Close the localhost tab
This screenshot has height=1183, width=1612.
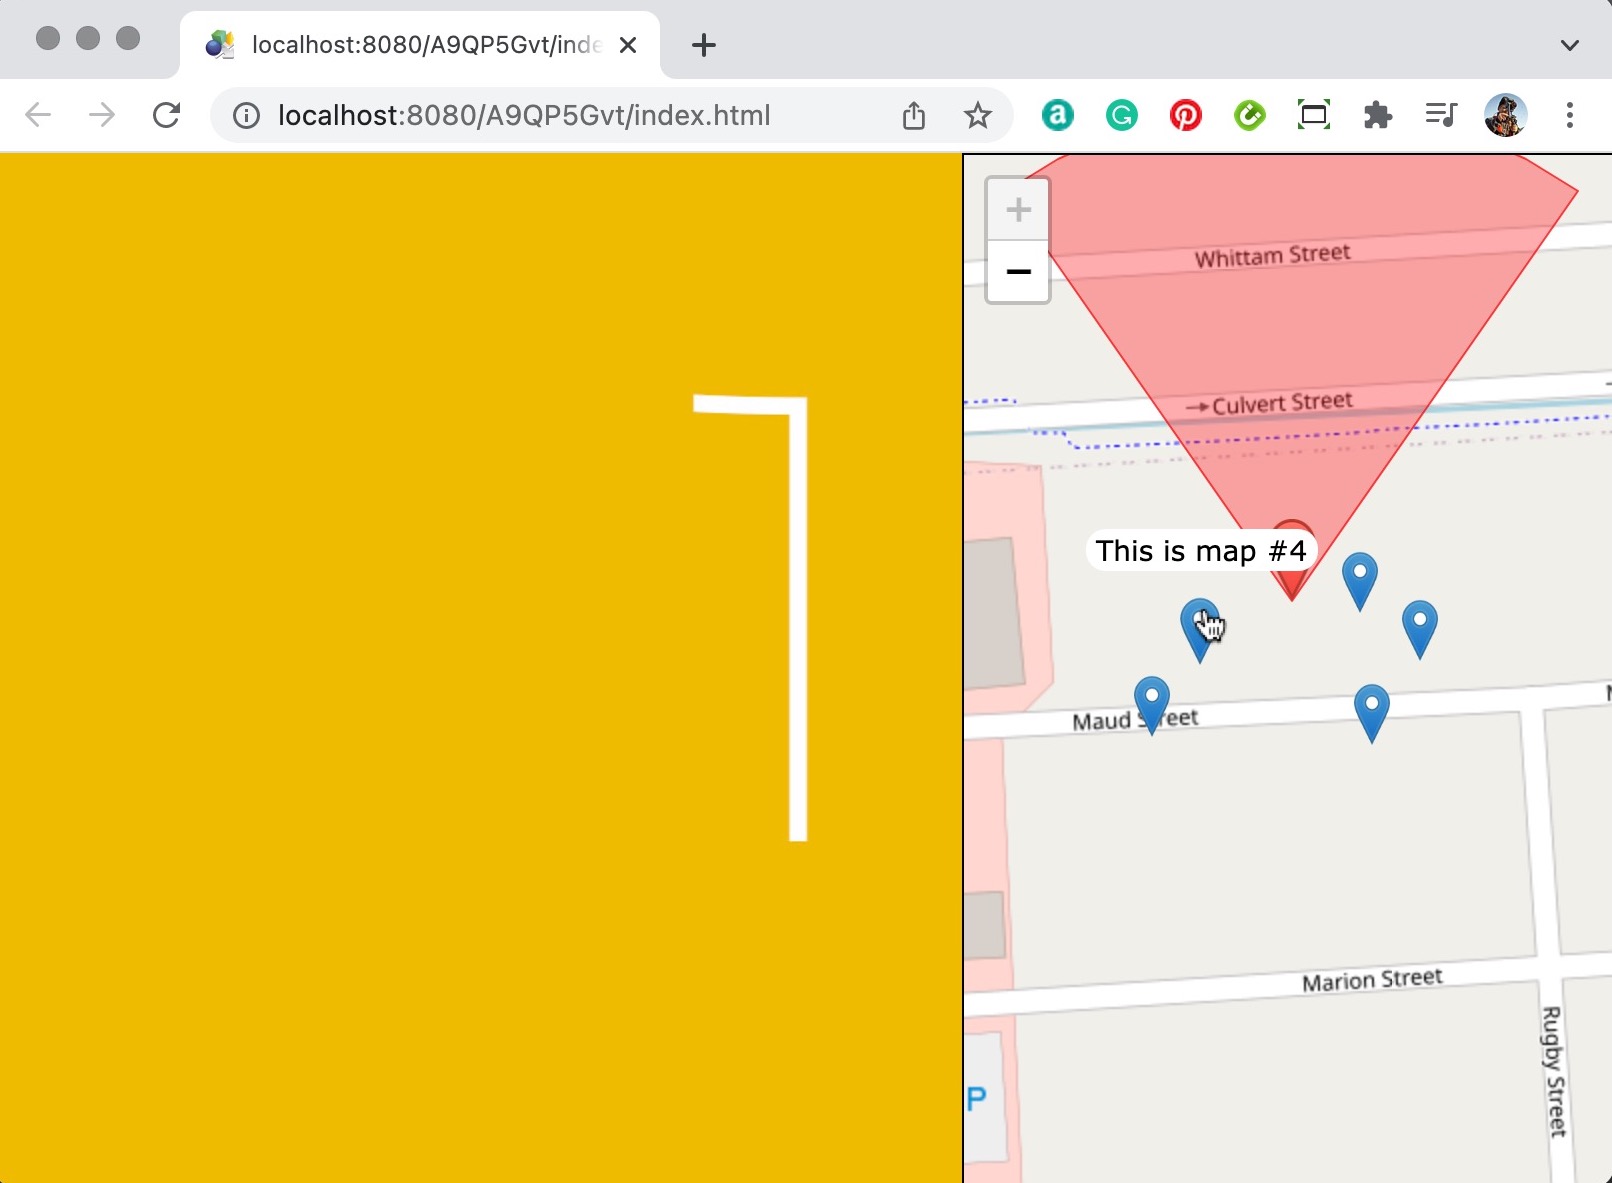point(628,45)
